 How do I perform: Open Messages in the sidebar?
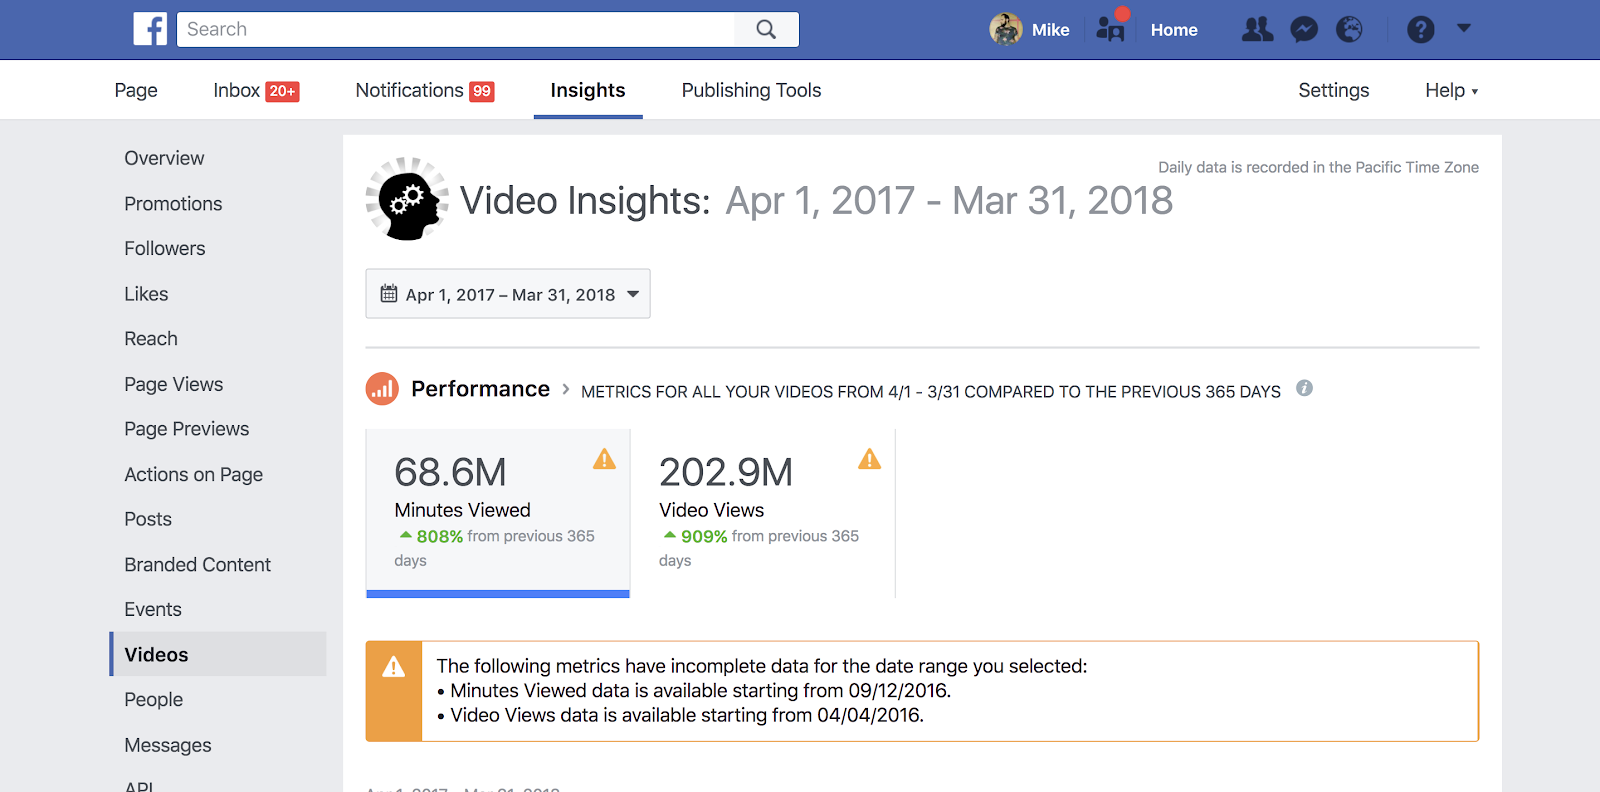tap(168, 745)
